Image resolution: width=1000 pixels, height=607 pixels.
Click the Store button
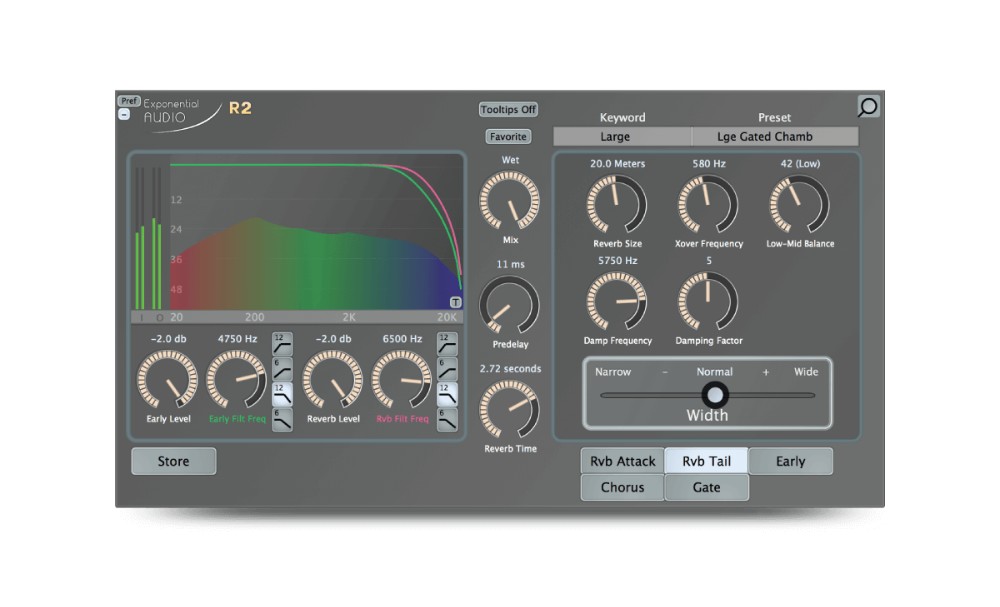(x=173, y=462)
